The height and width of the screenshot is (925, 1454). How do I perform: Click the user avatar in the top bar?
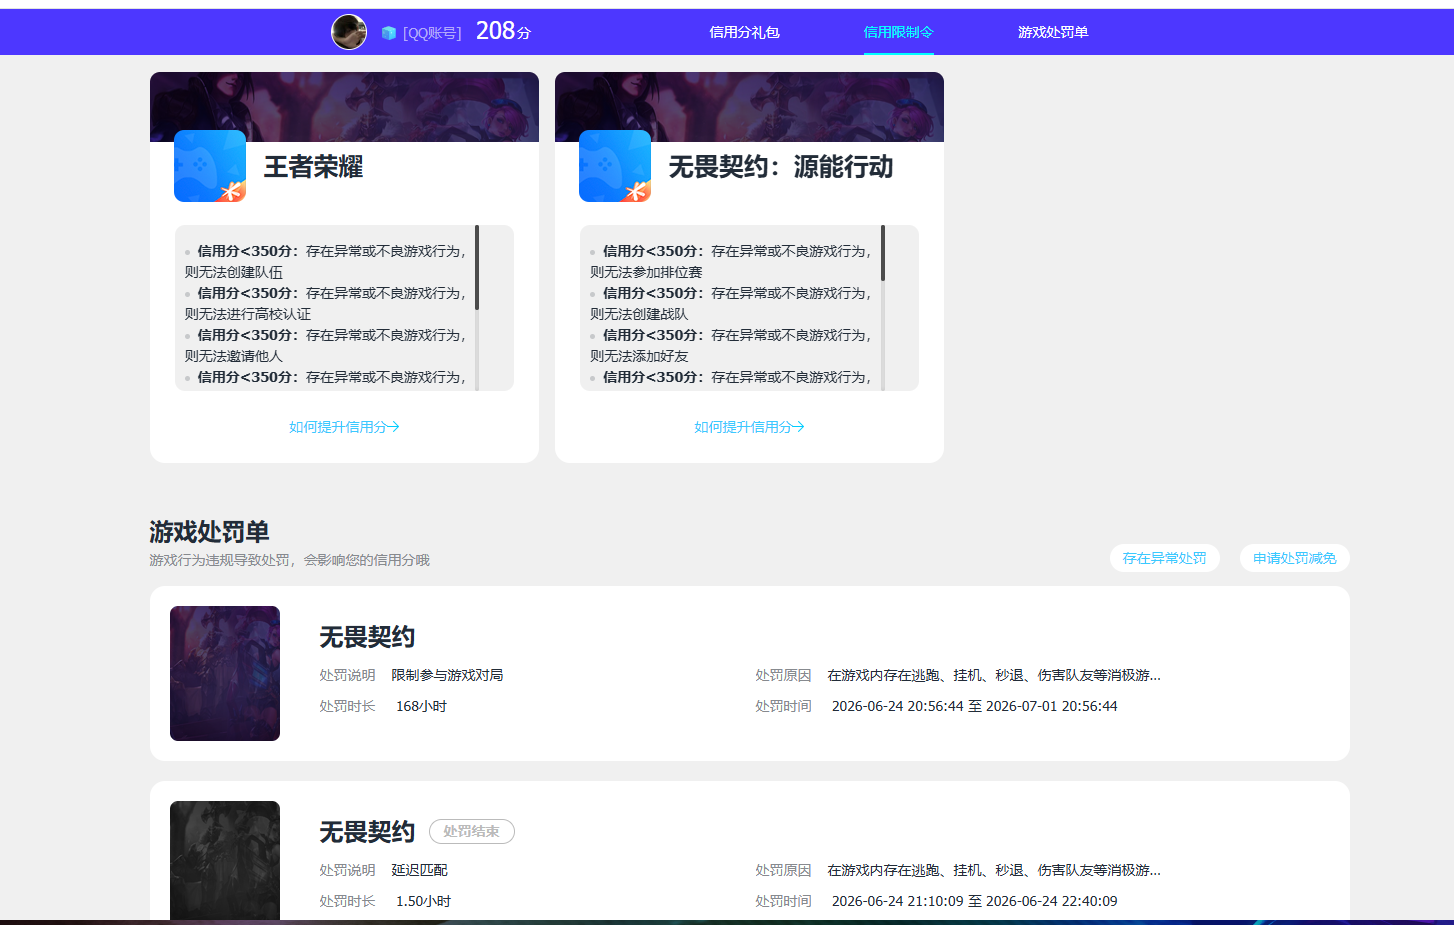[x=349, y=32]
